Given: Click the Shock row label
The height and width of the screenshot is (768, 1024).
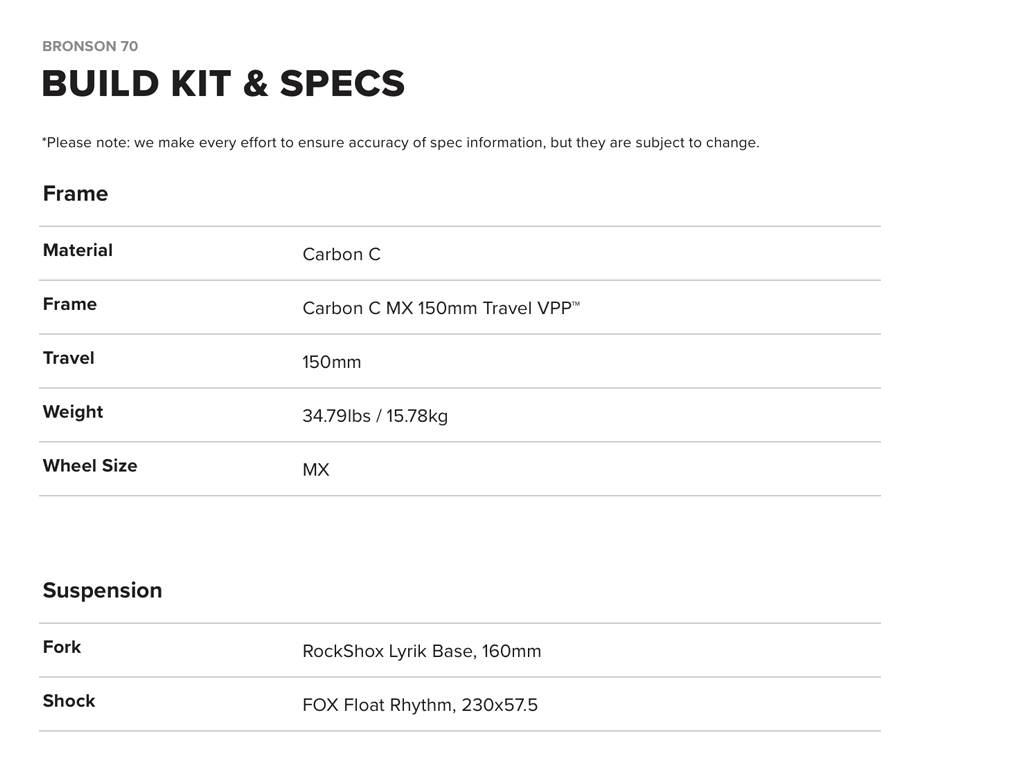Looking at the screenshot, I should [68, 701].
